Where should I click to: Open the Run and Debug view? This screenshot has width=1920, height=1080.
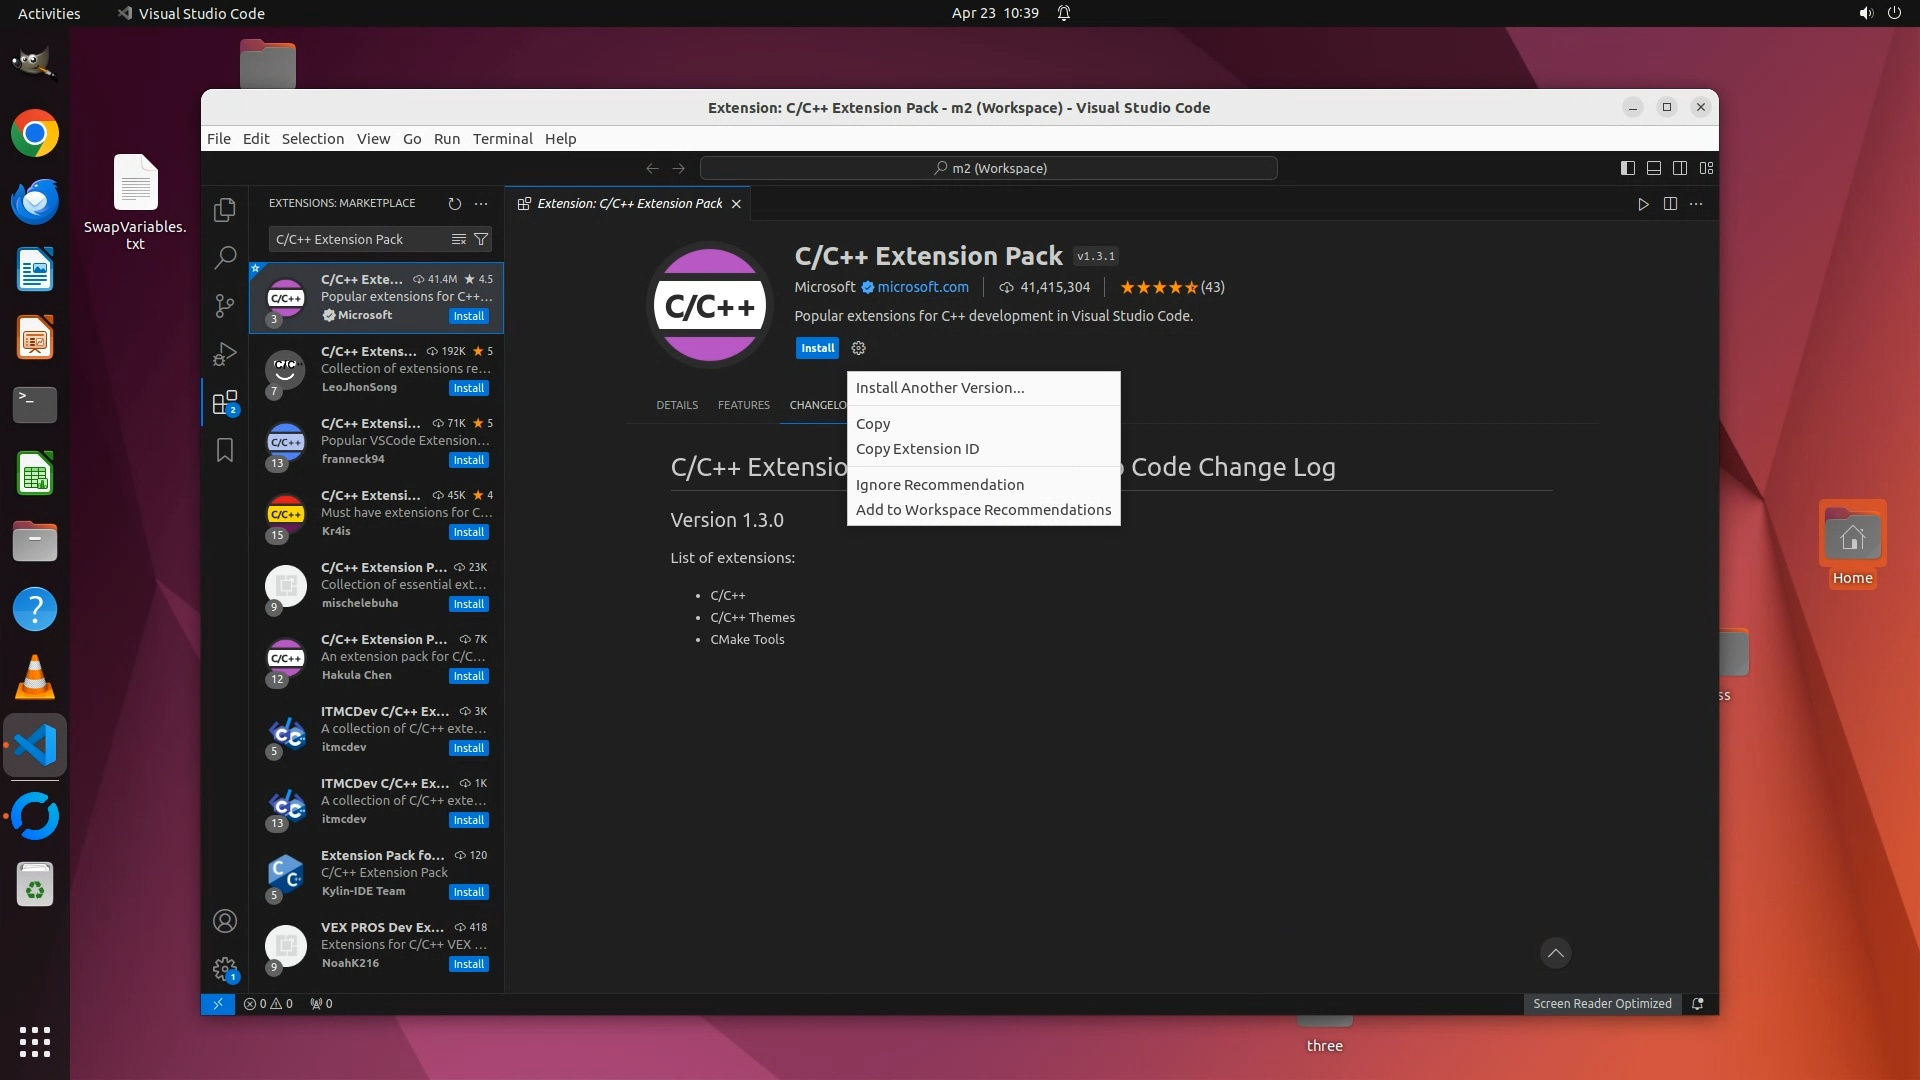[x=225, y=354]
